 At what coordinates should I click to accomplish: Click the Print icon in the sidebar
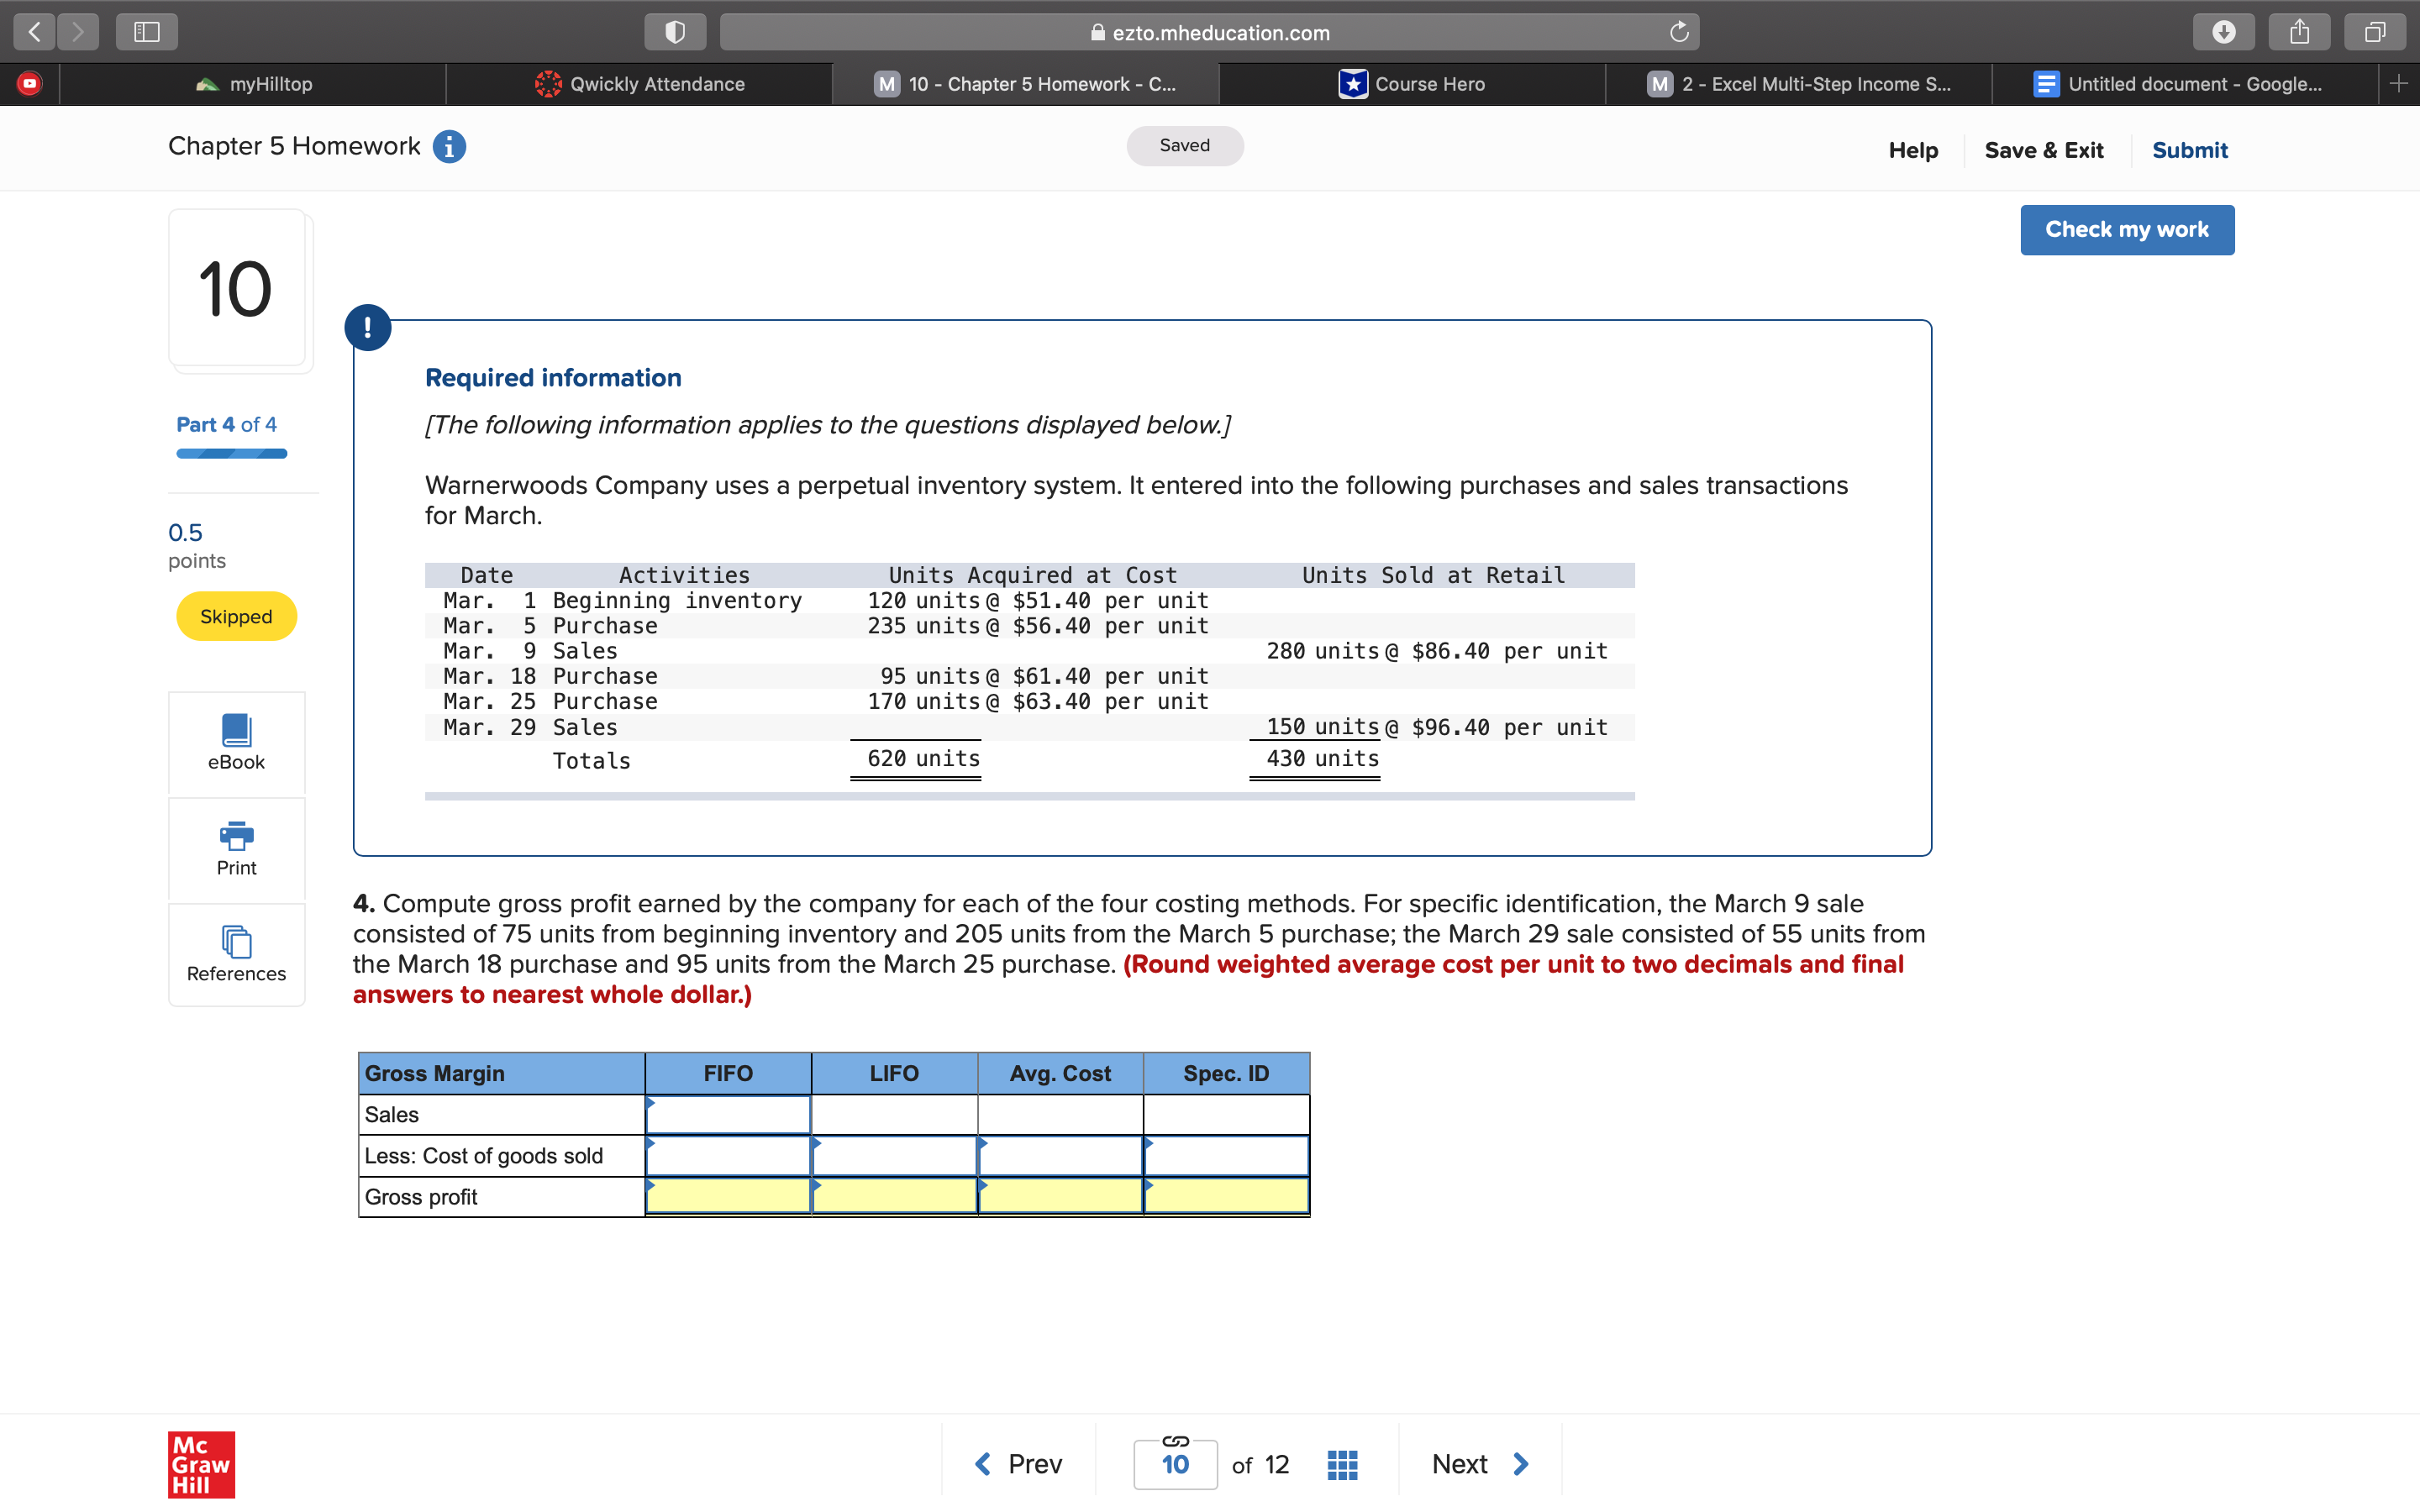click(236, 849)
